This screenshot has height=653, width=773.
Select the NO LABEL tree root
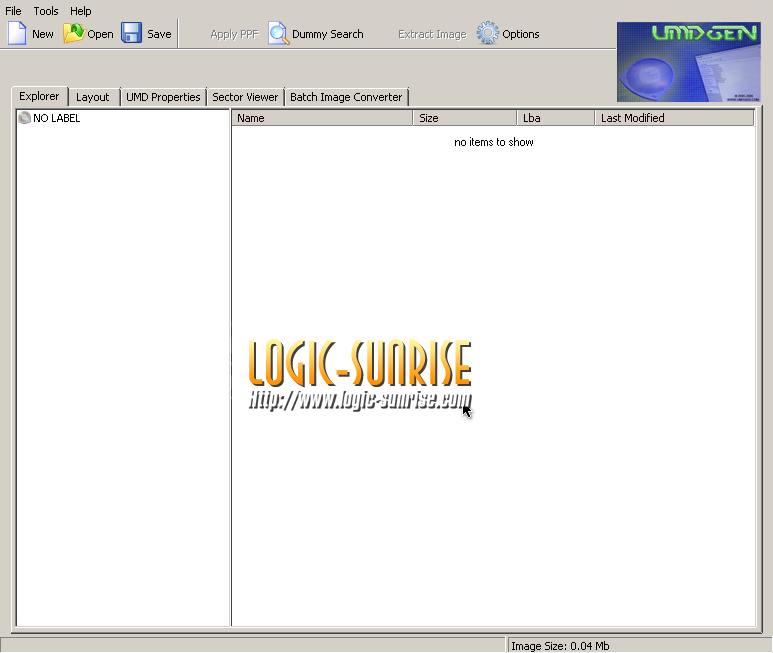click(57, 118)
